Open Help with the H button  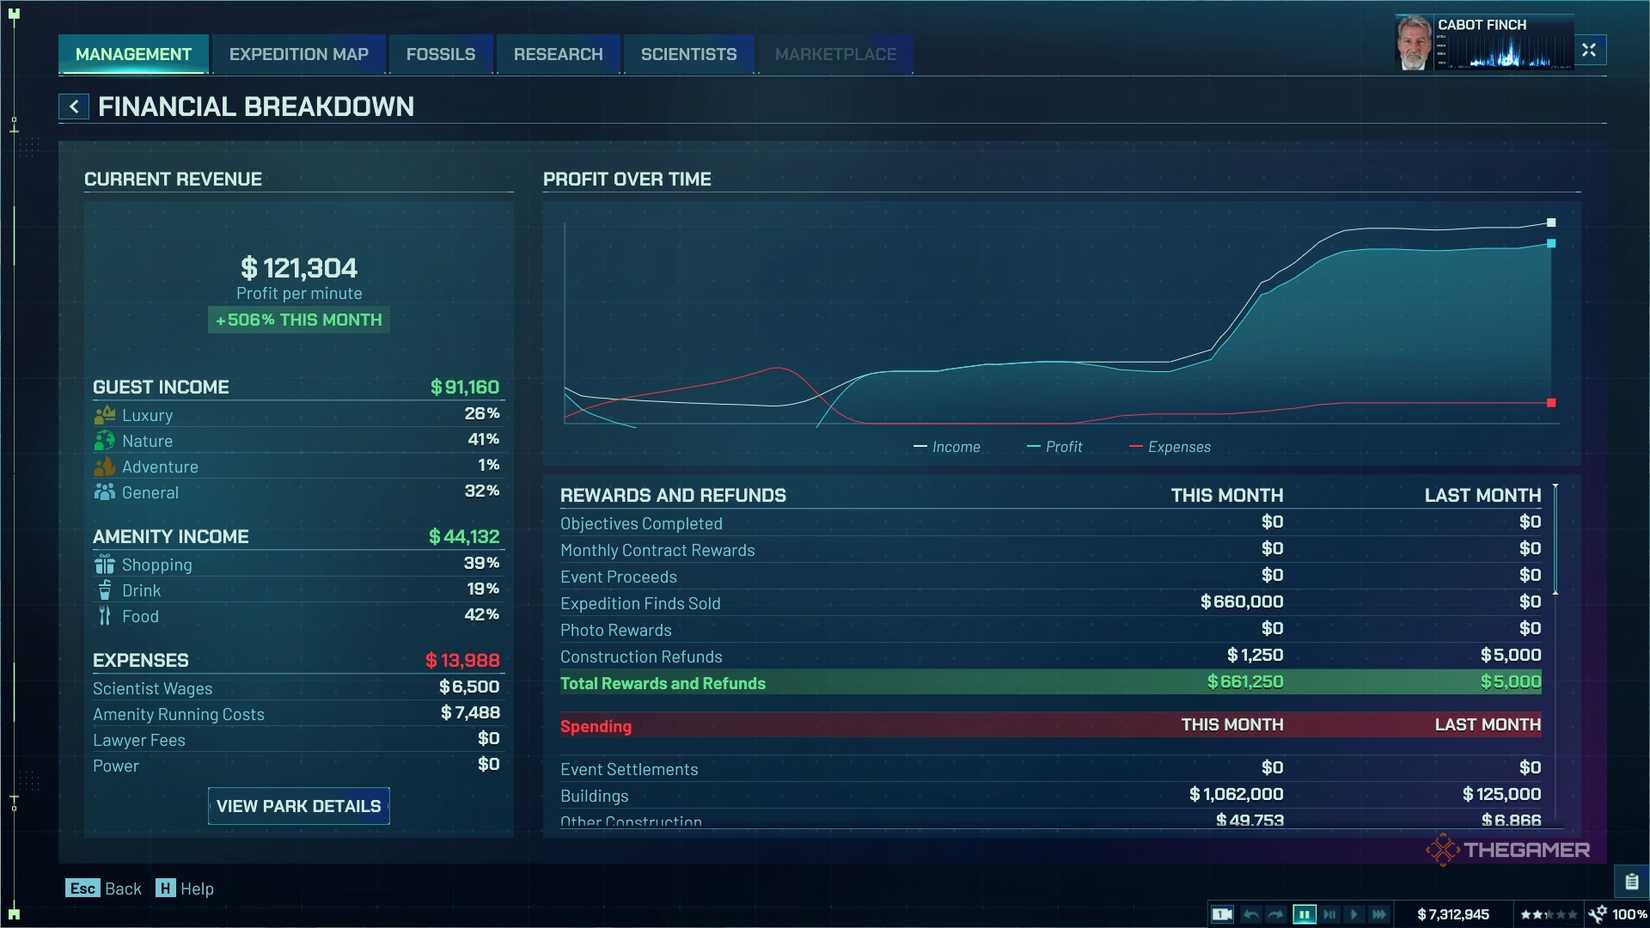tap(164, 888)
